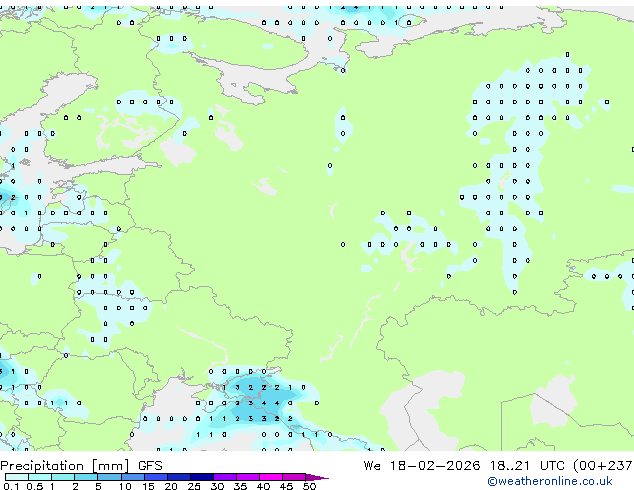The image size is (634, 490).
Task: Click the '(00+237' forecast run offset text
Action: click(603, 466)
